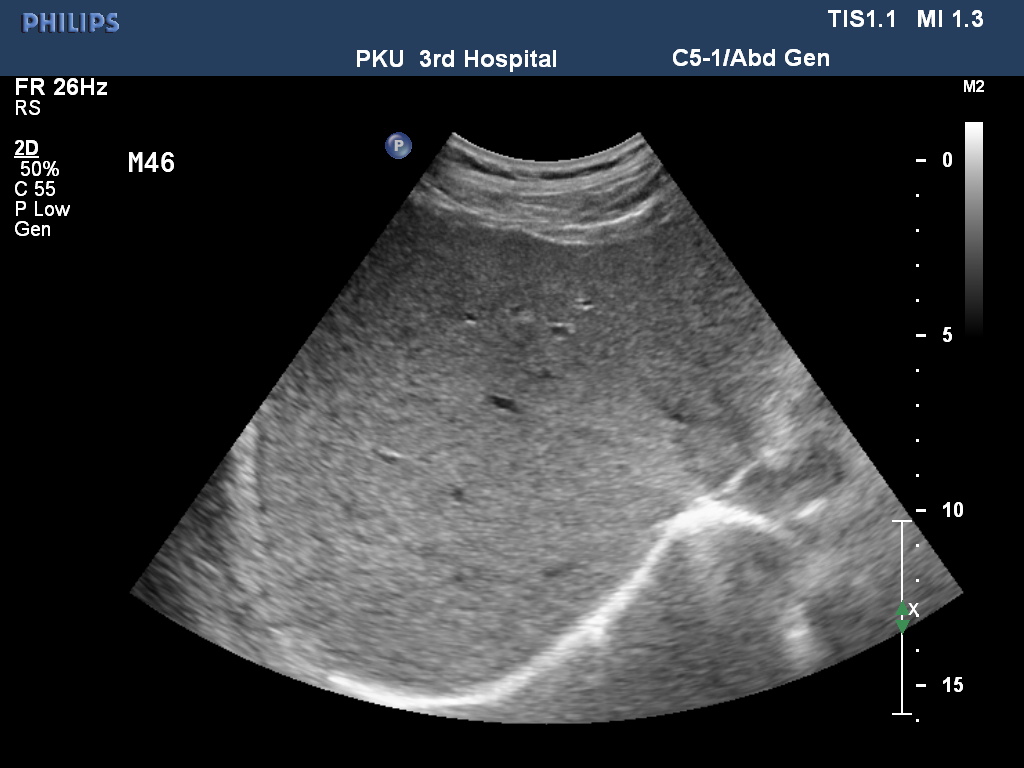The image size is (1024, 768).
Task: Click the M46 label
Action: [151, 163]
